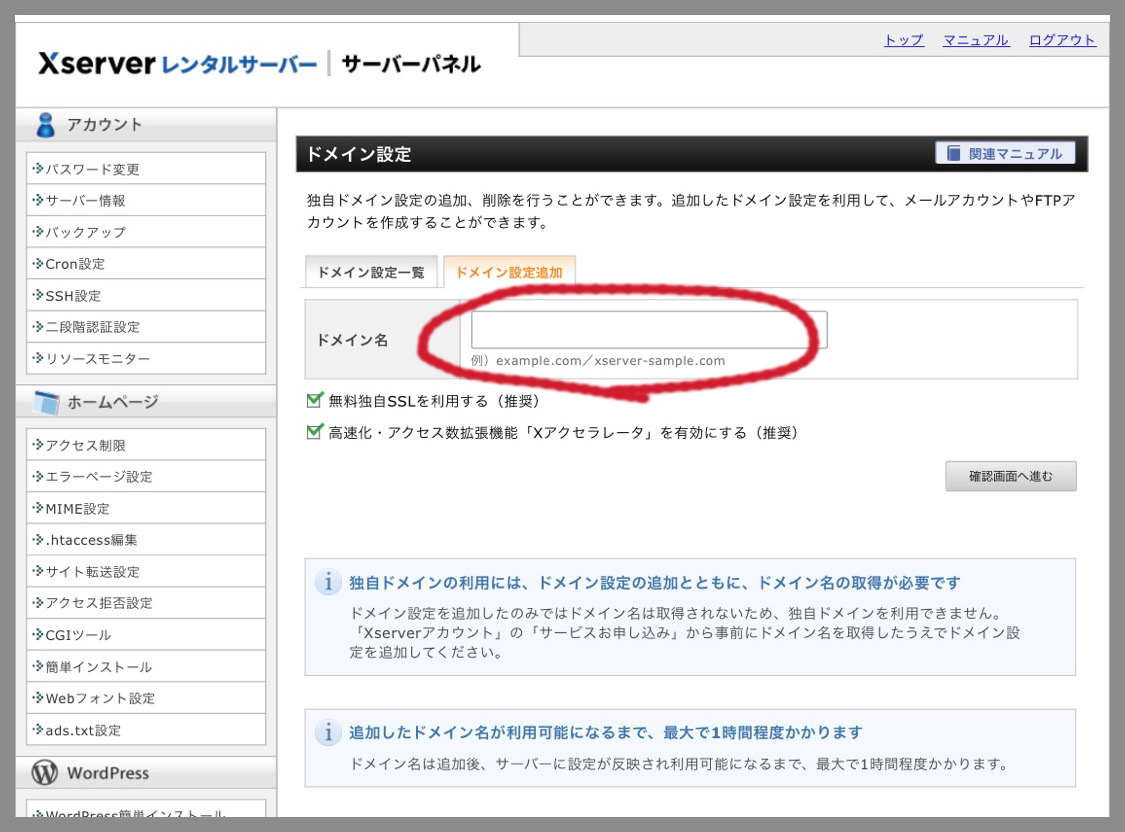Click info icon beside 独自ドメインの利用には notice
The height and width of the screenshot is (832, 1125).
(x=328, y=582)
